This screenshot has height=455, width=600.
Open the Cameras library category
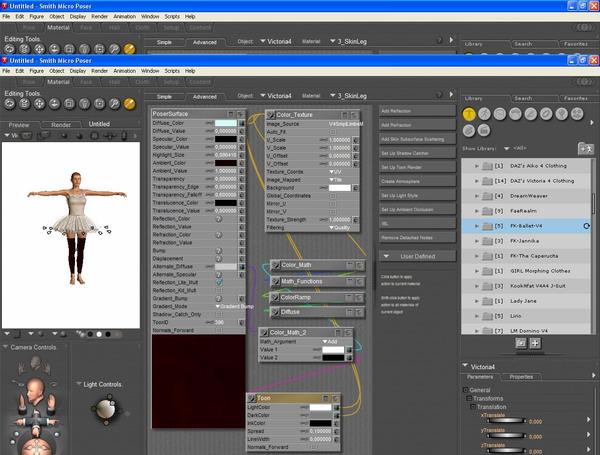point(577,114)
